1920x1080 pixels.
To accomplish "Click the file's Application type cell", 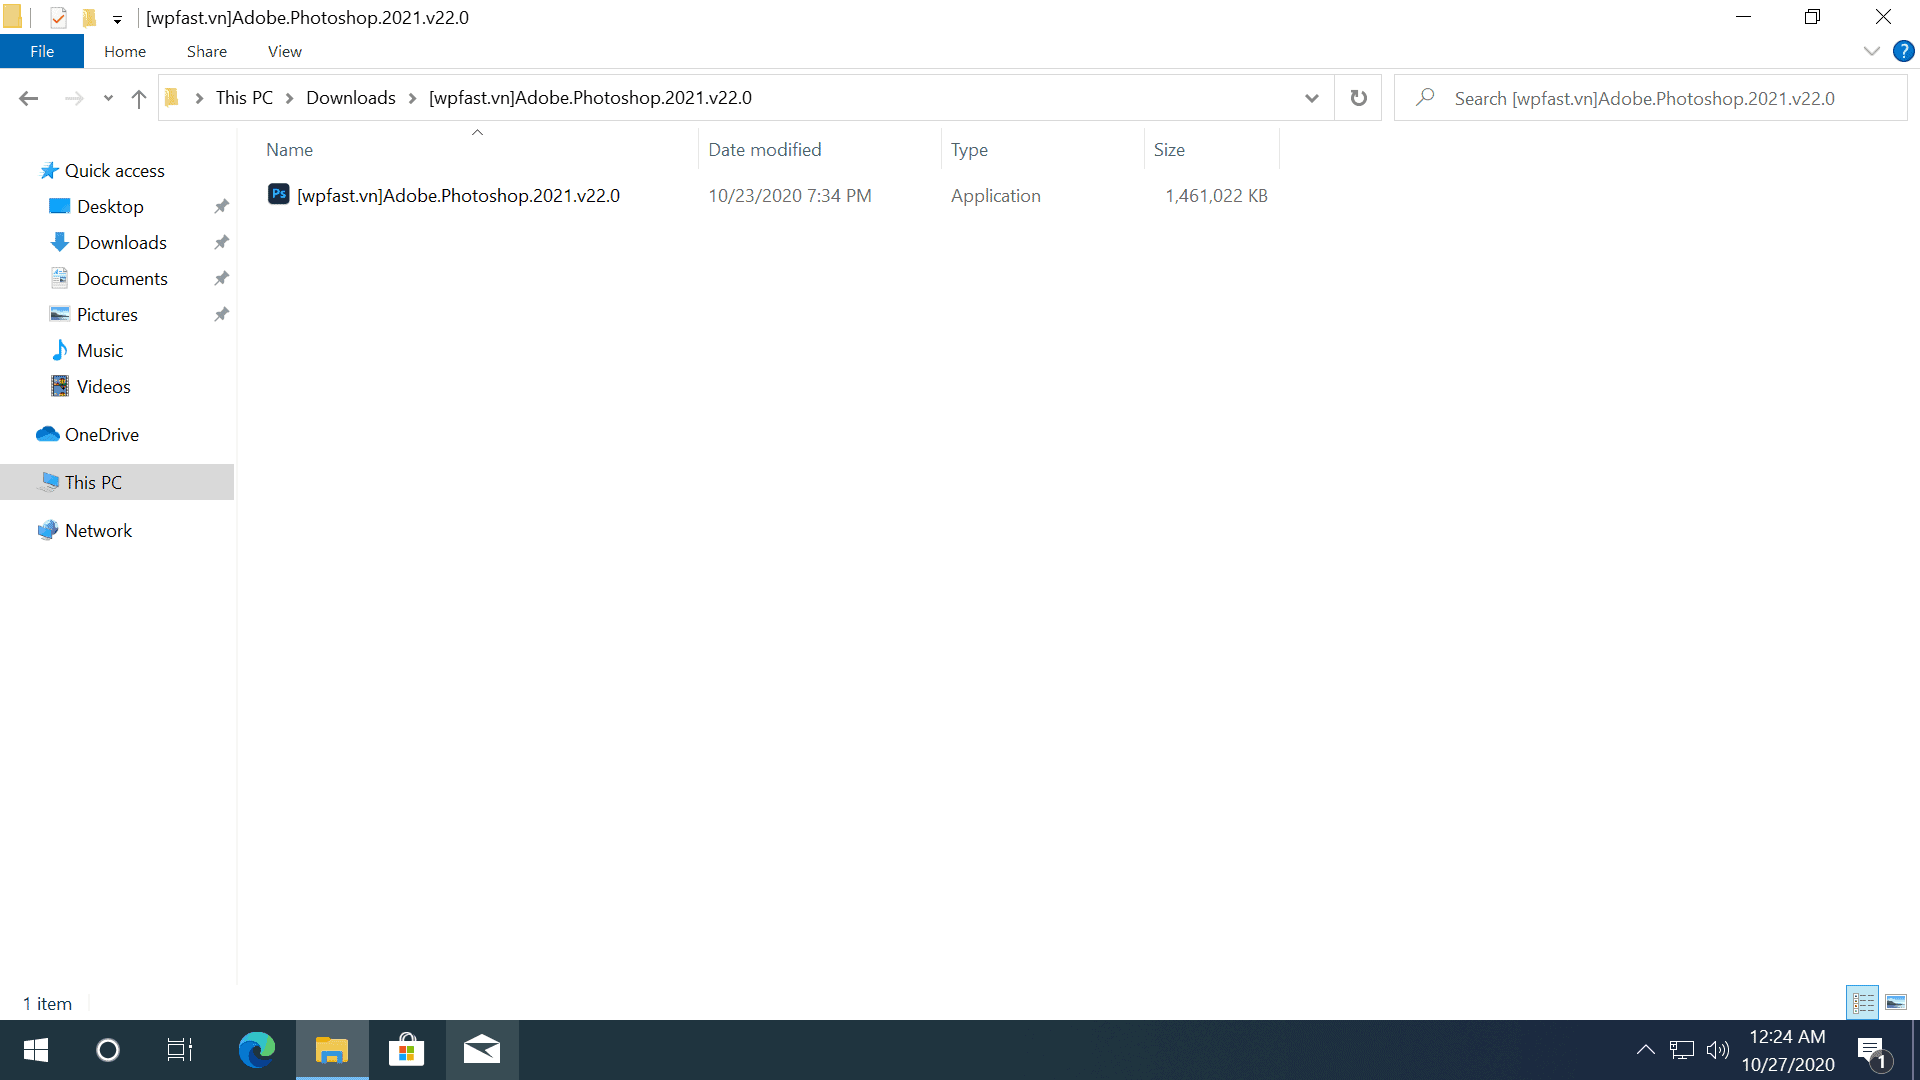I will [996, 196].
